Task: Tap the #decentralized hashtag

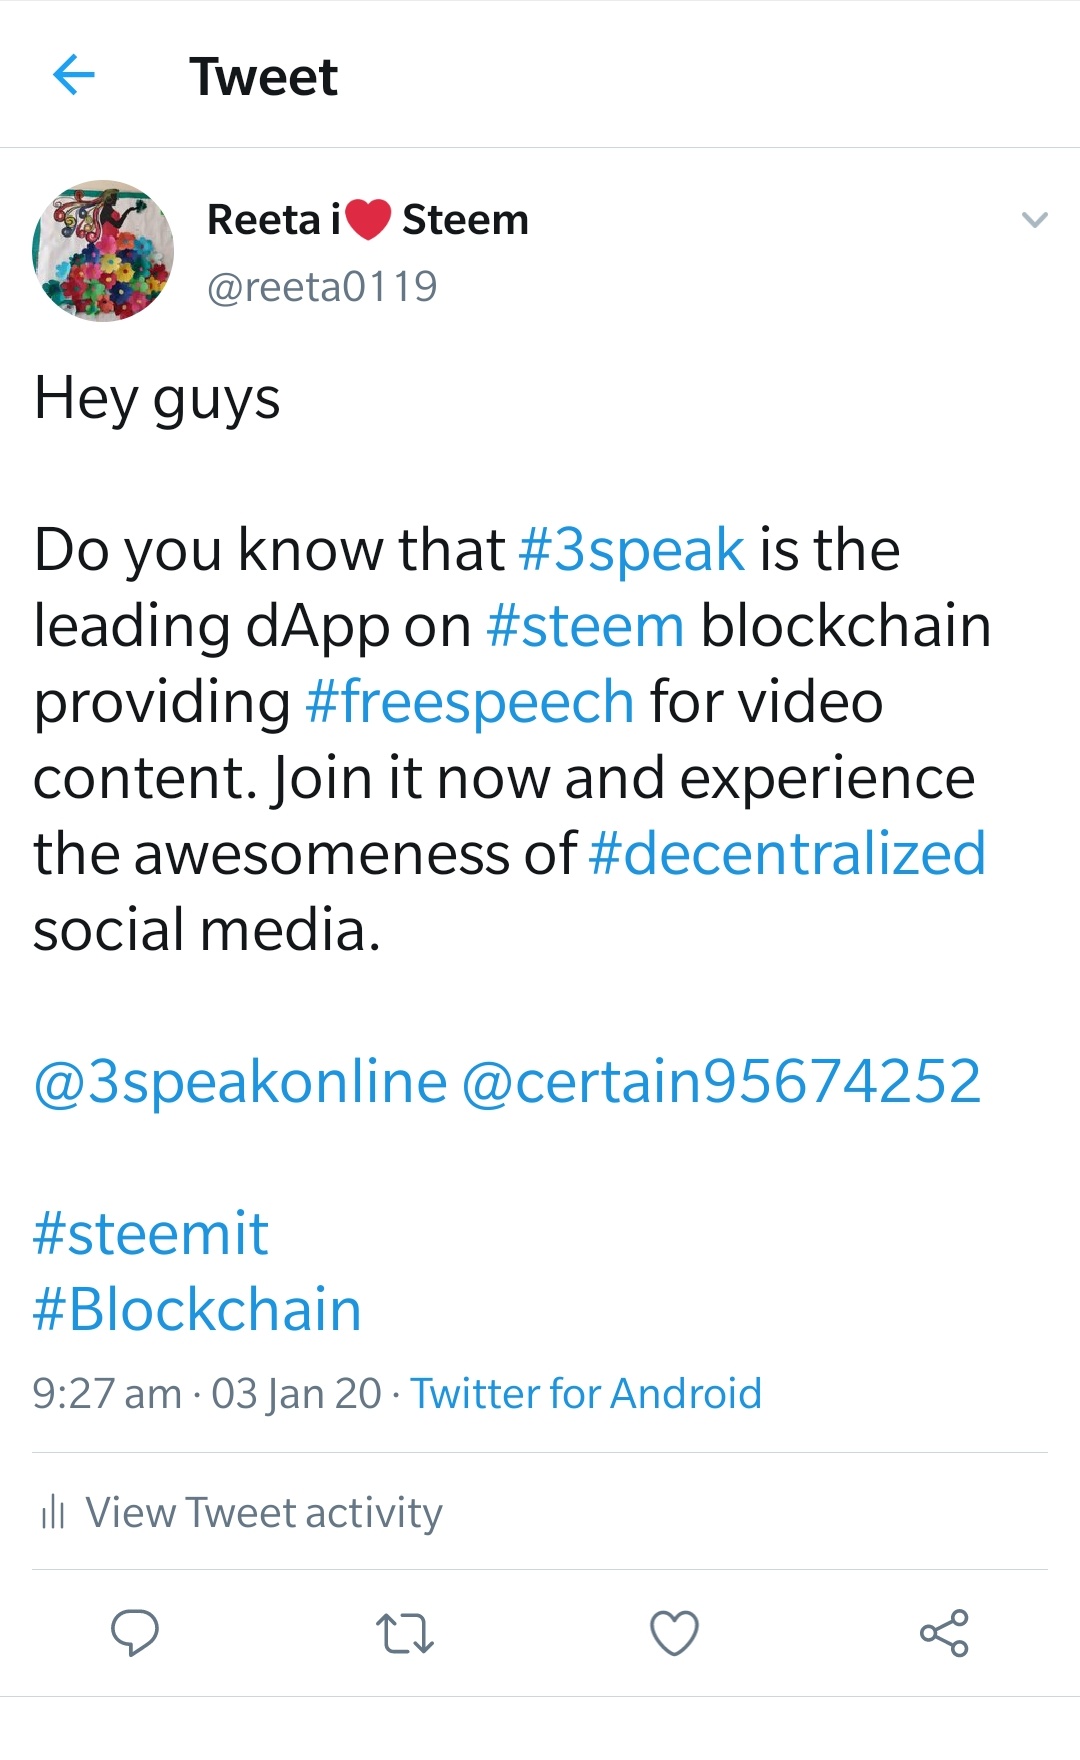Action: 787,854
